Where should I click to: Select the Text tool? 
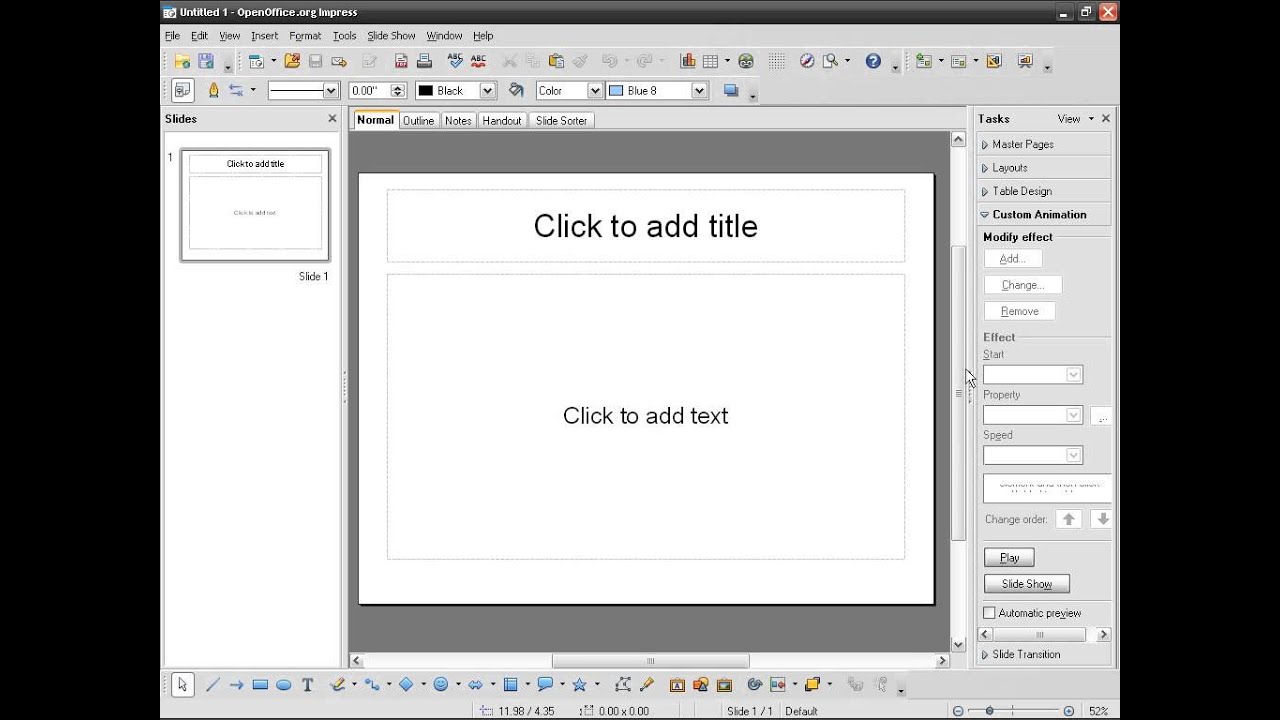[308, 685]
